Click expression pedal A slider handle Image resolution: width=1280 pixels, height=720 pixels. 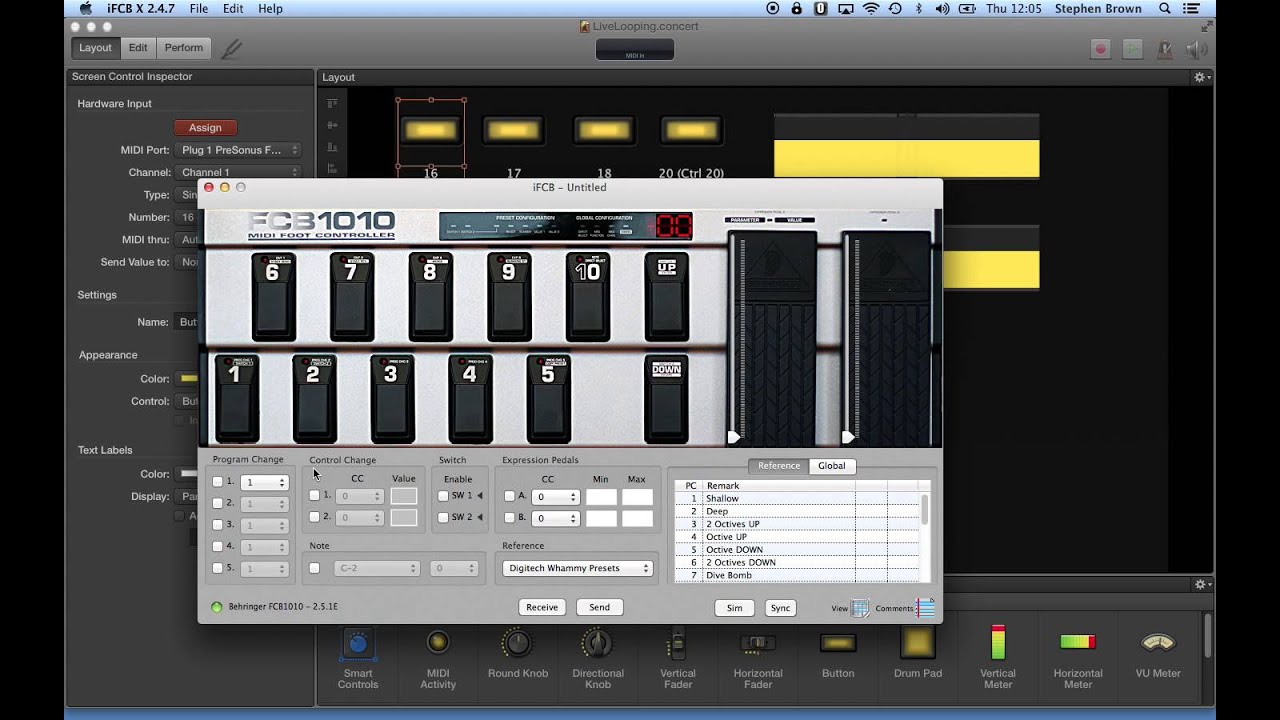coord(733,437)
